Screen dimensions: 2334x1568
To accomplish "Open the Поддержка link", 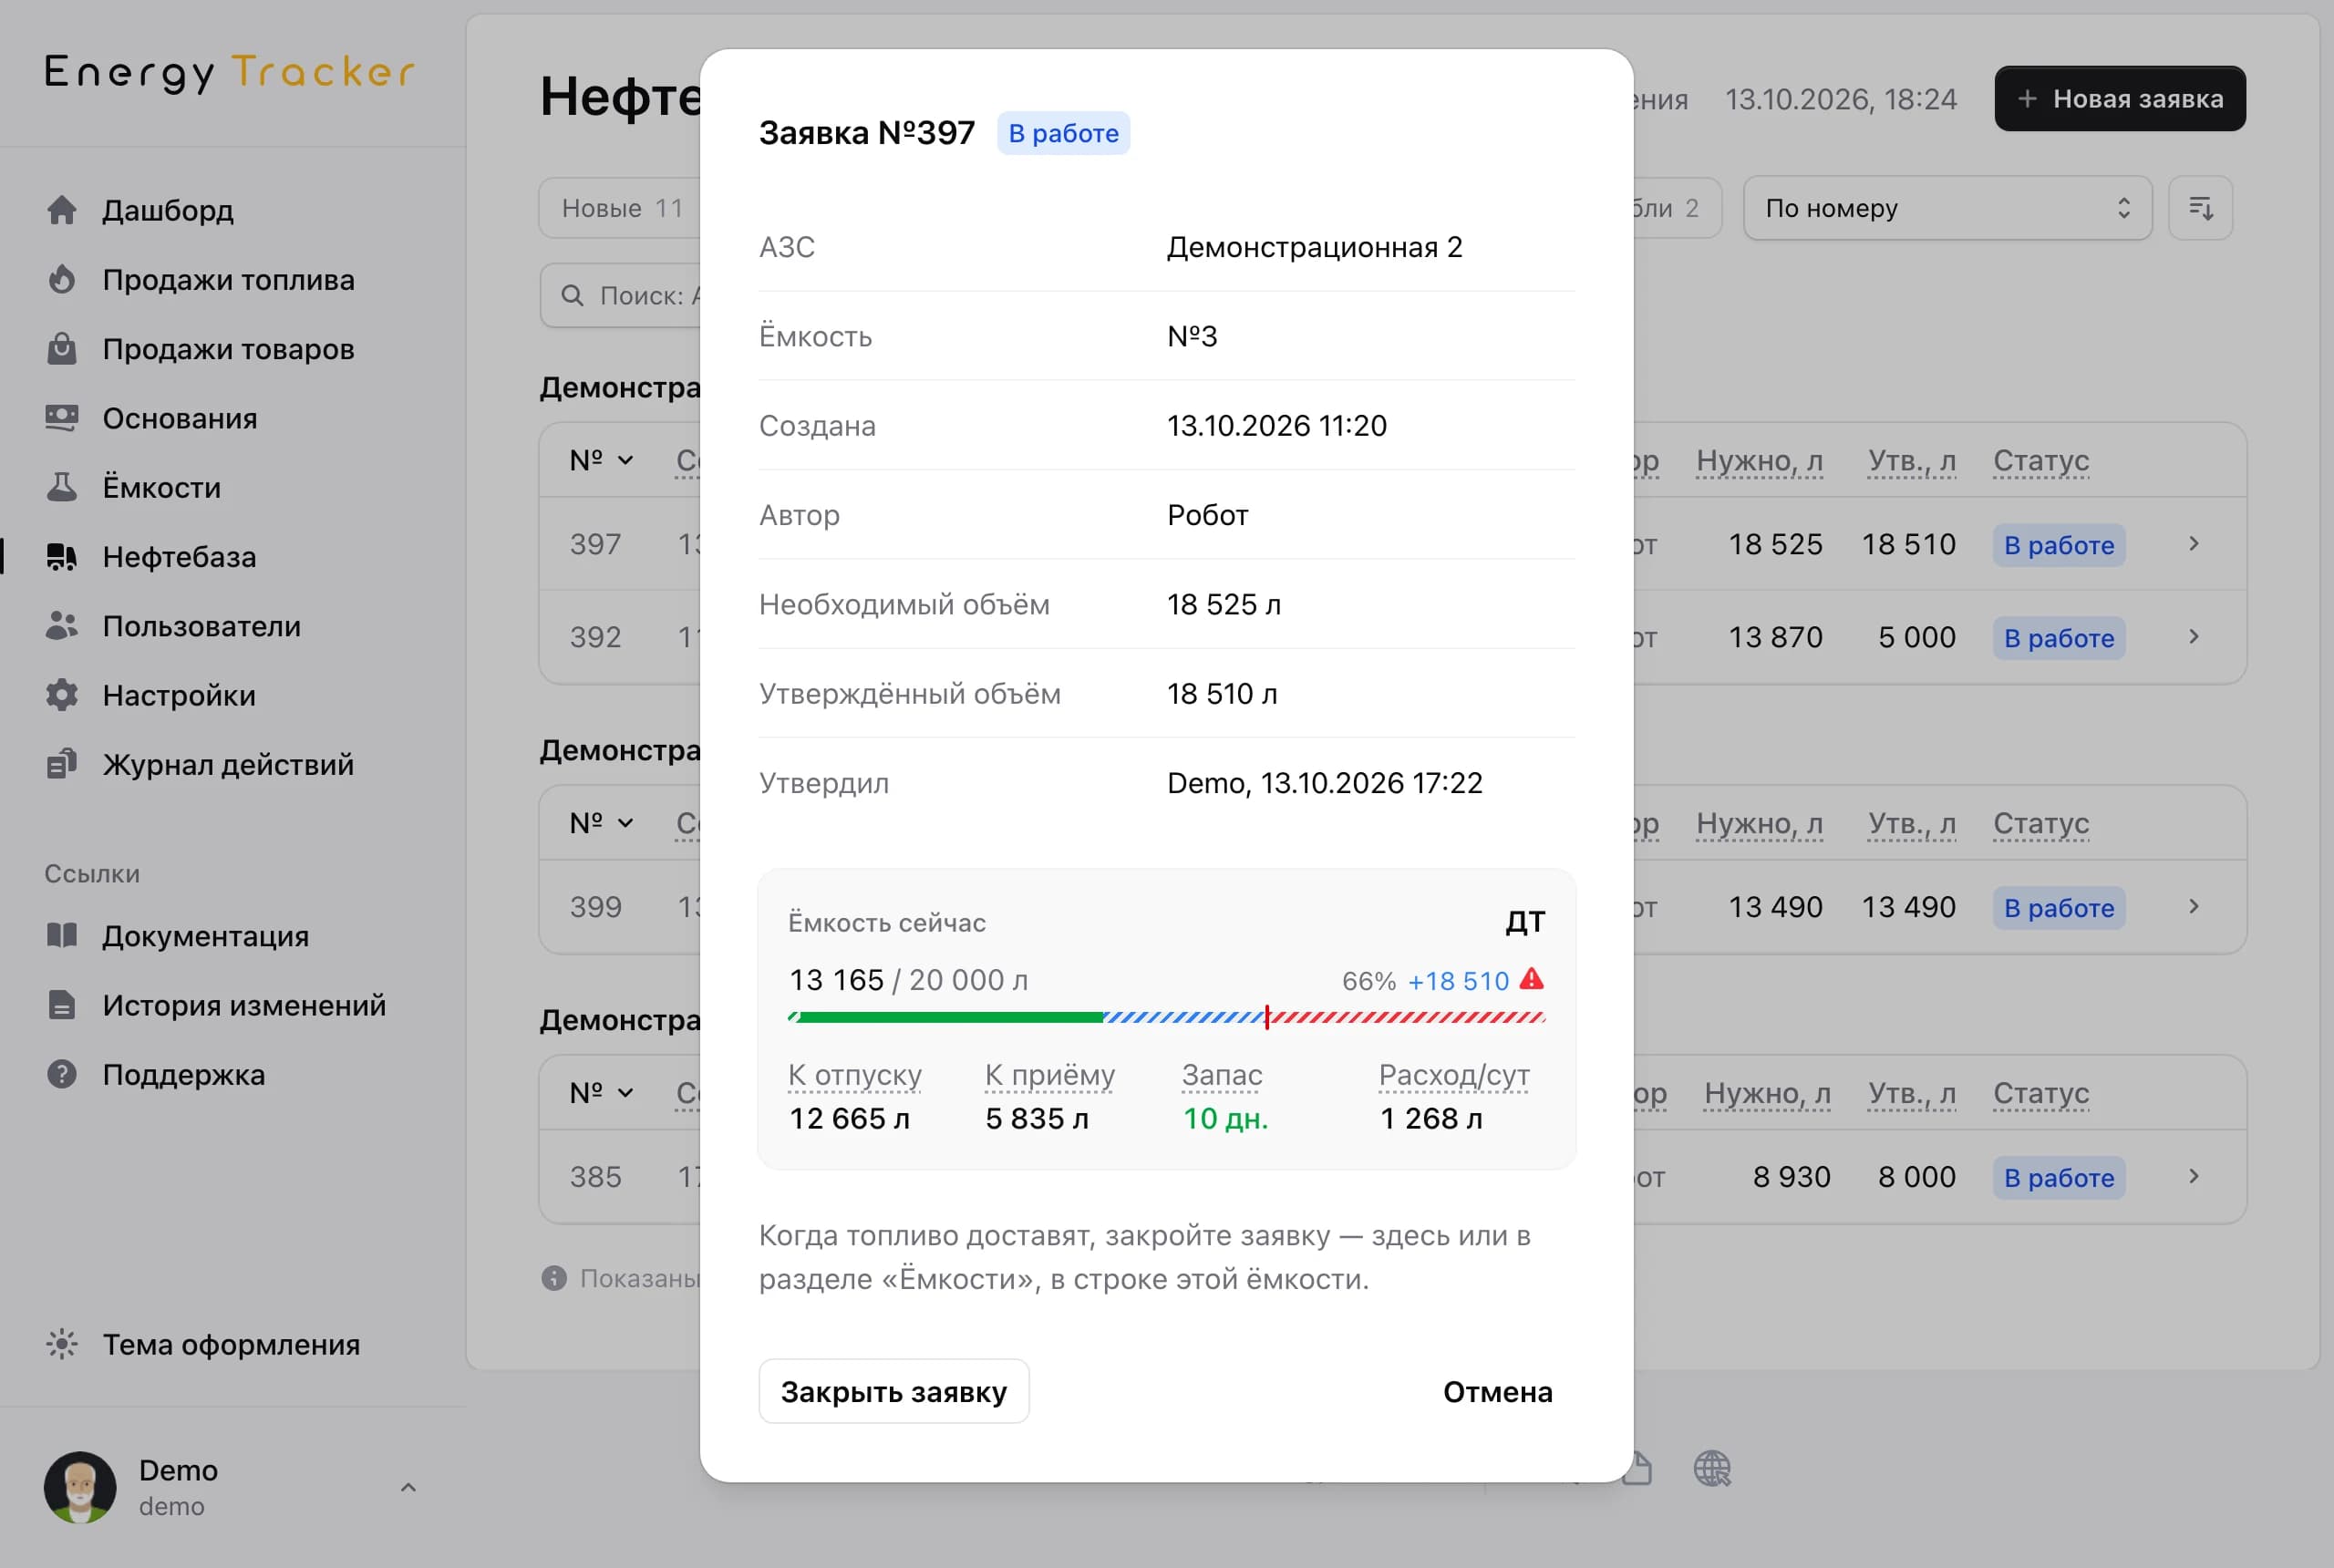I will pyautogui.click(x=183, y=1074).
